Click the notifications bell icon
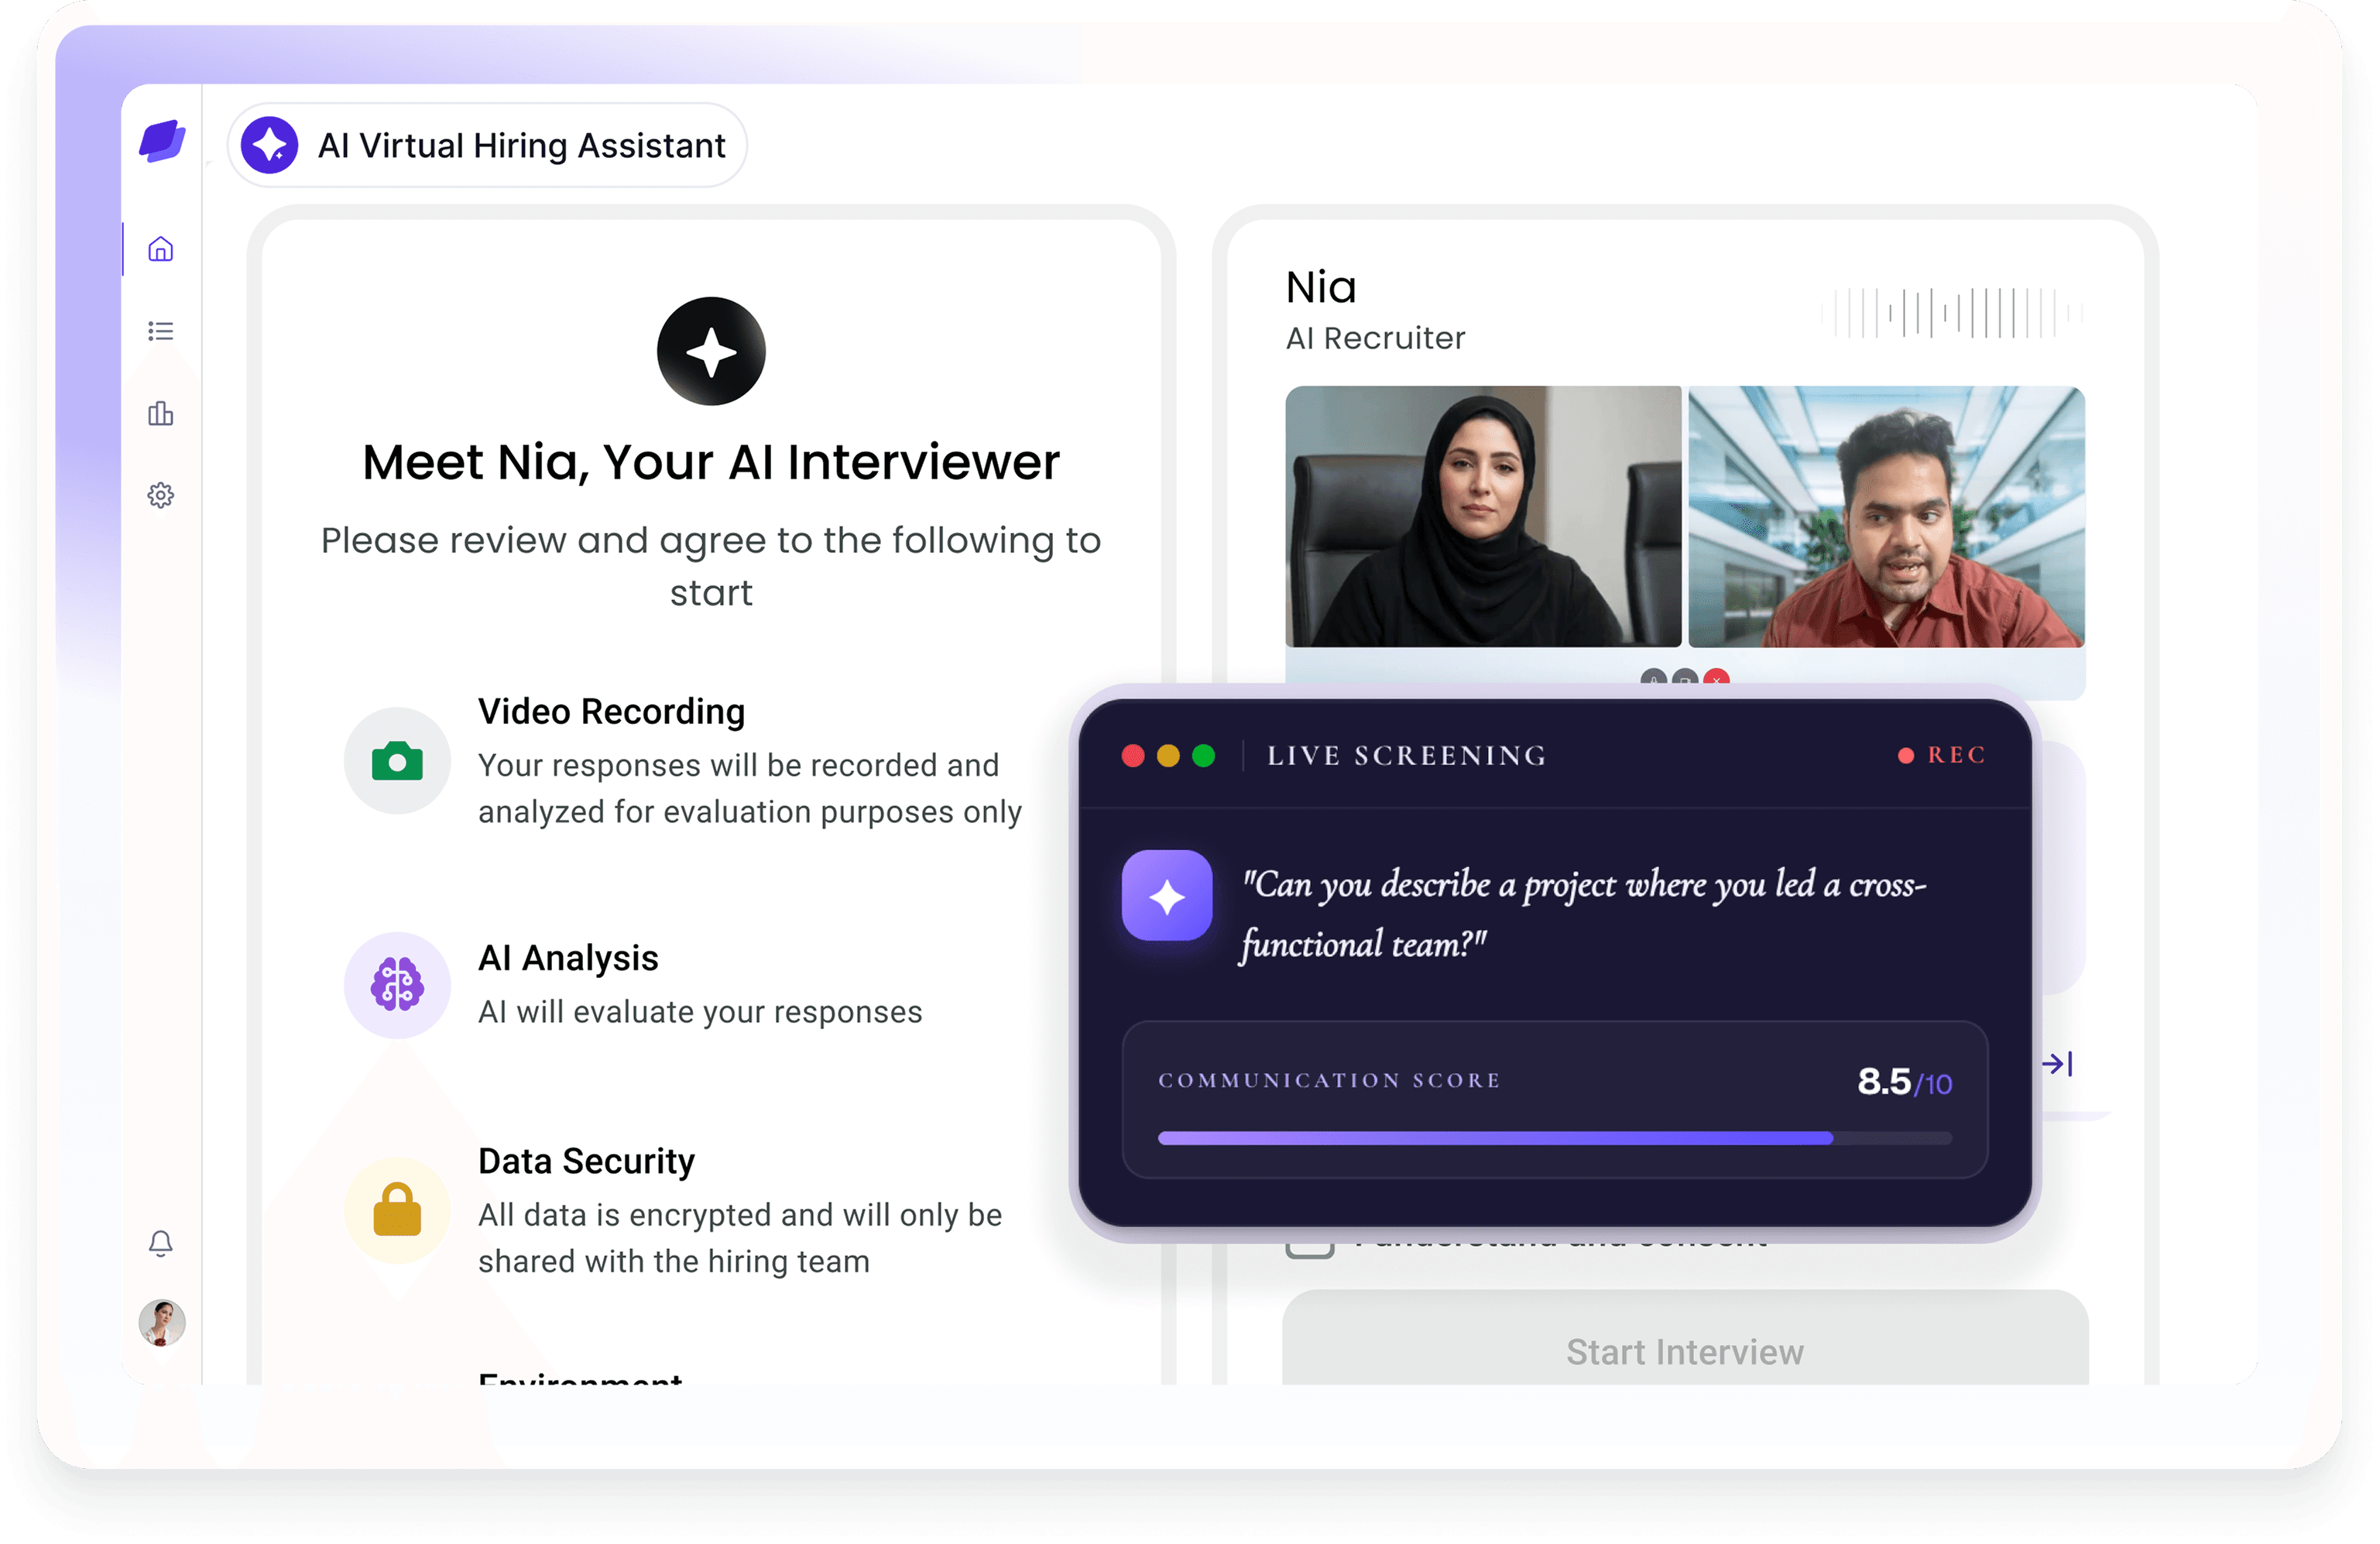Viewport: 2380px width, 1544px height. click(161, 1243)
